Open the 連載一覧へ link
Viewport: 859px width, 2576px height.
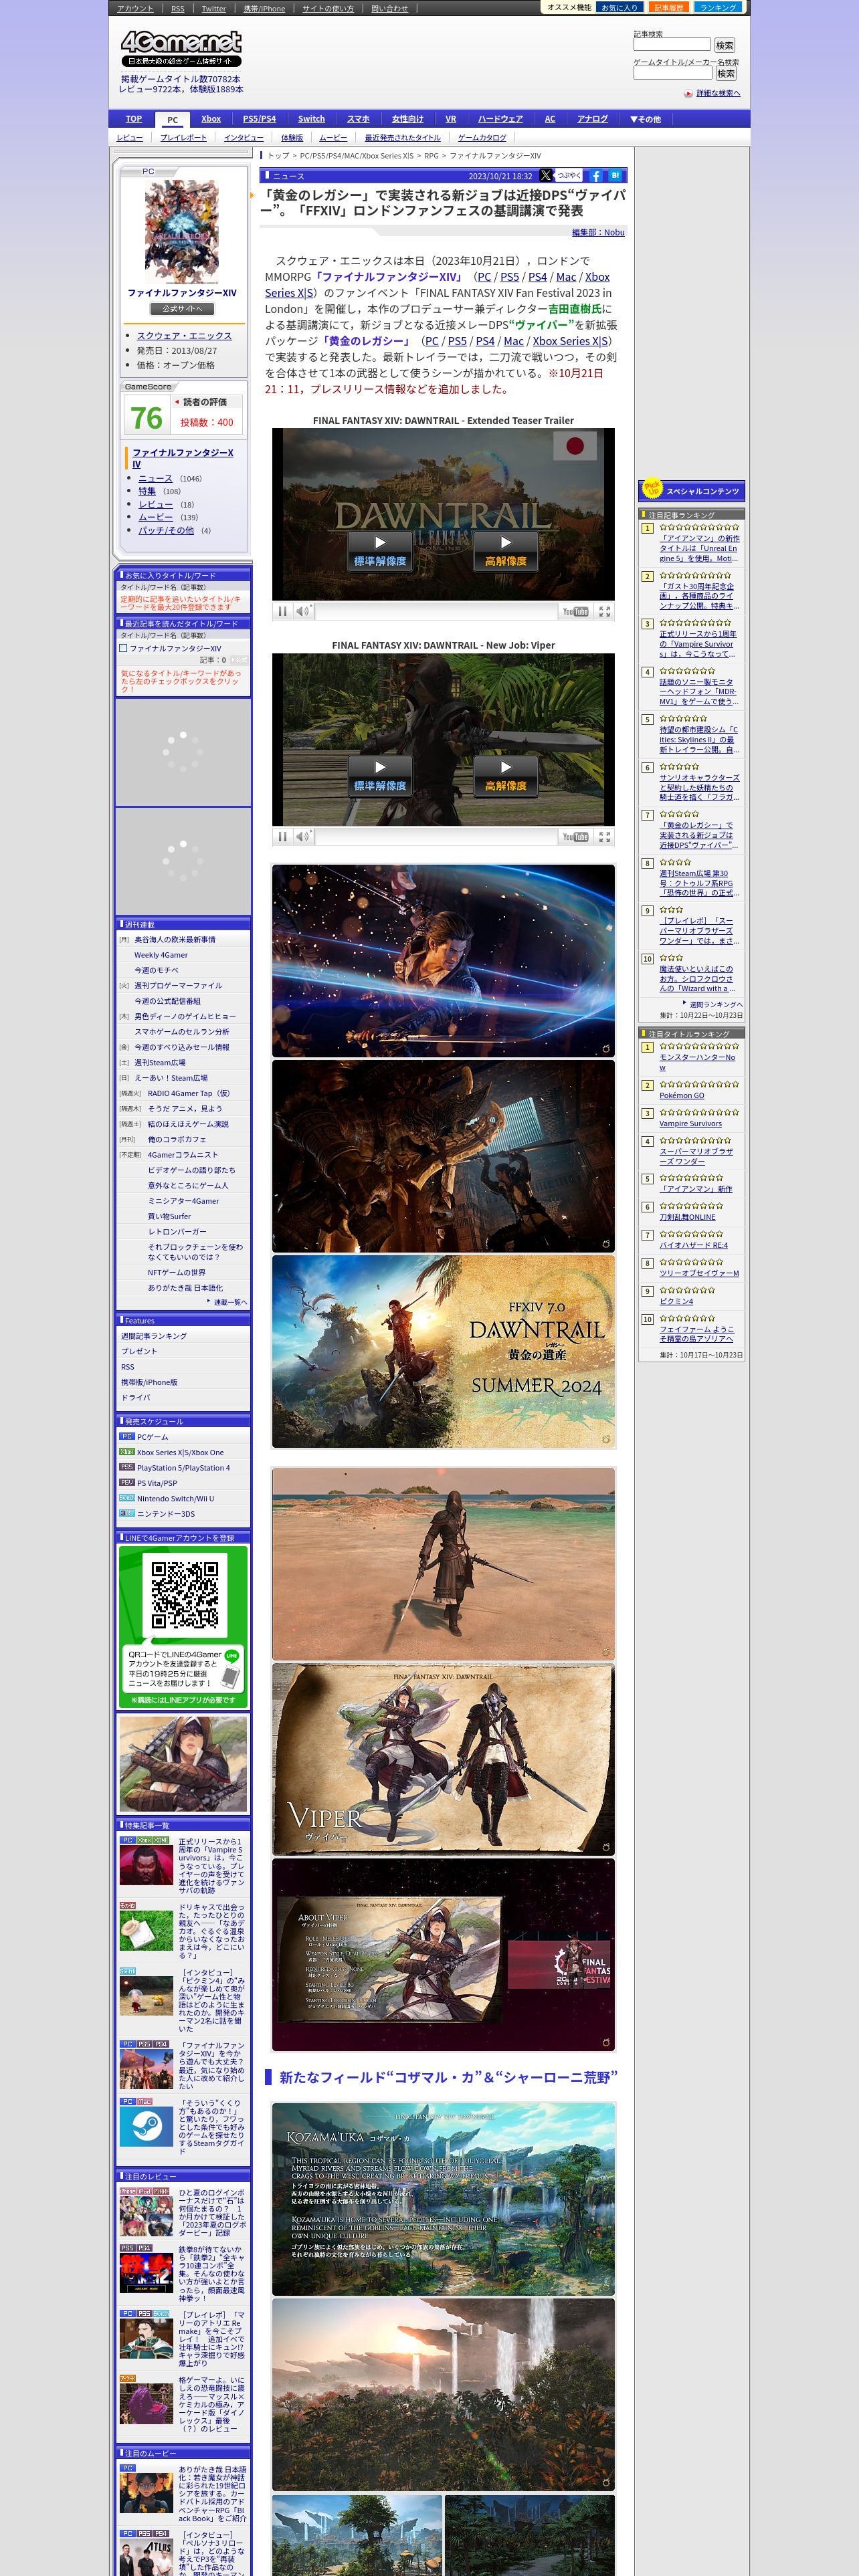pyautogui.click(x=230, y=1302)
